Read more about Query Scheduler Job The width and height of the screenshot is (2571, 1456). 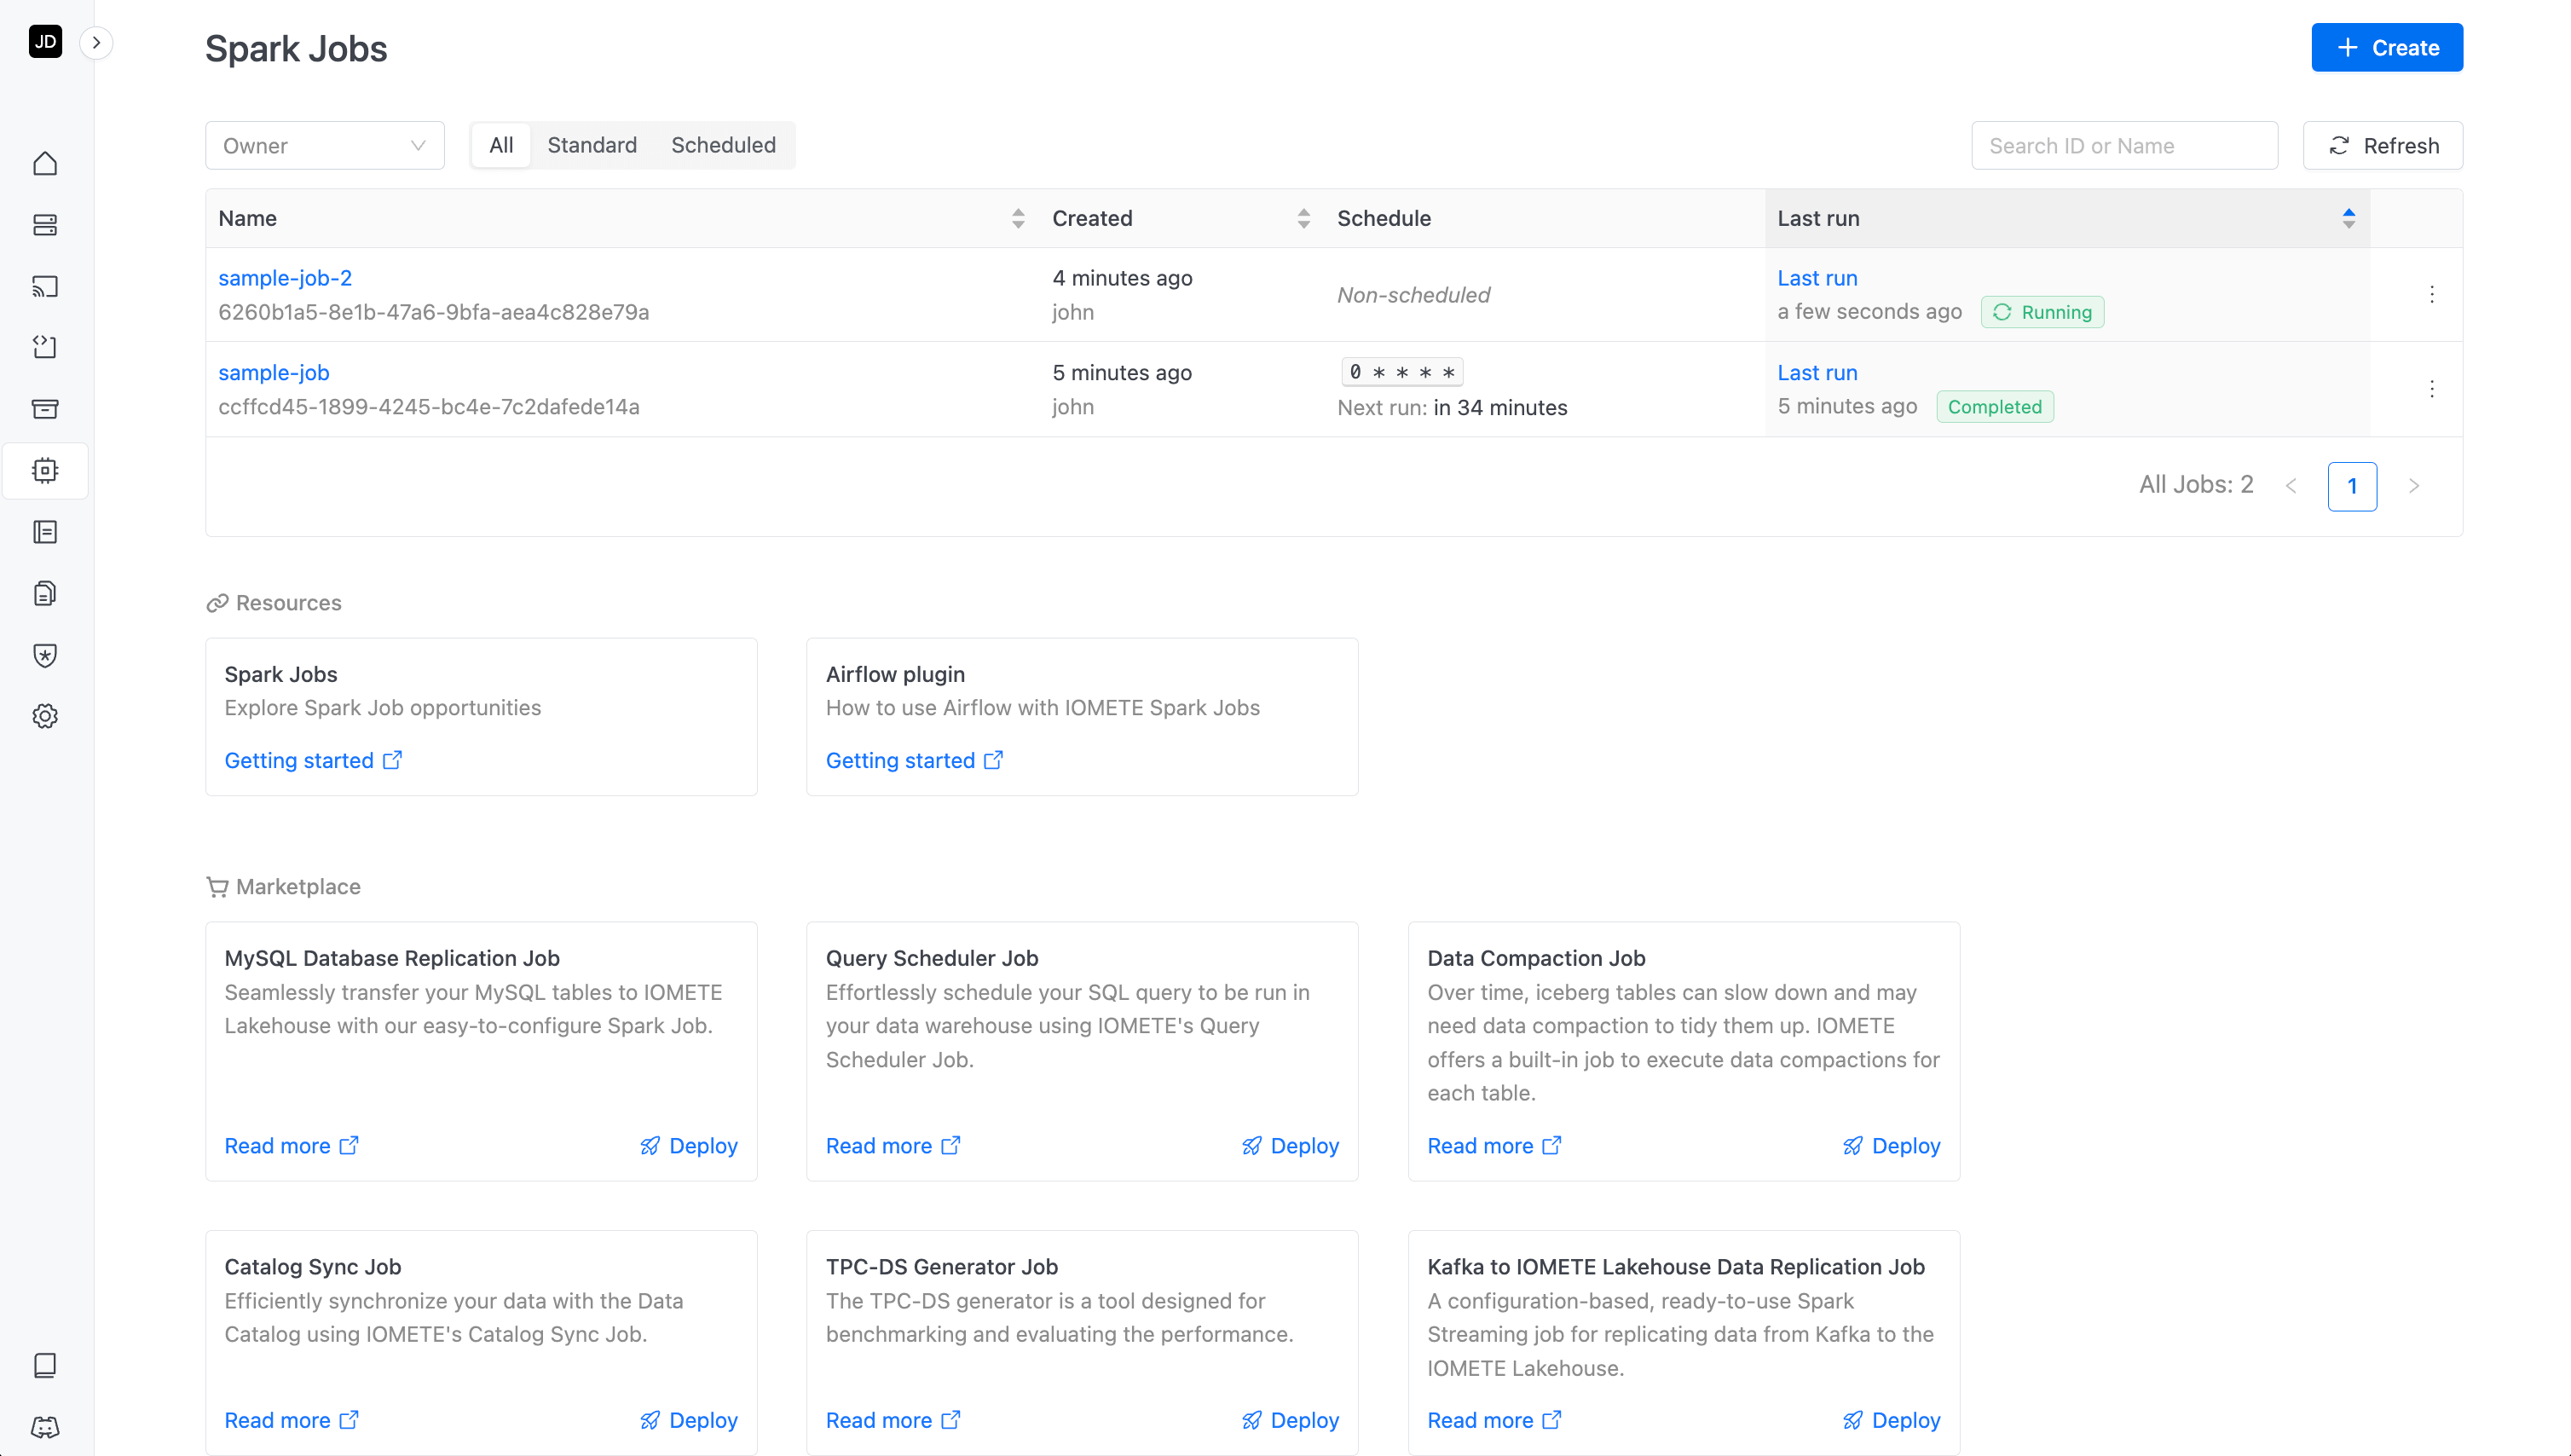pyautogui.click(x=892, y=1146)
